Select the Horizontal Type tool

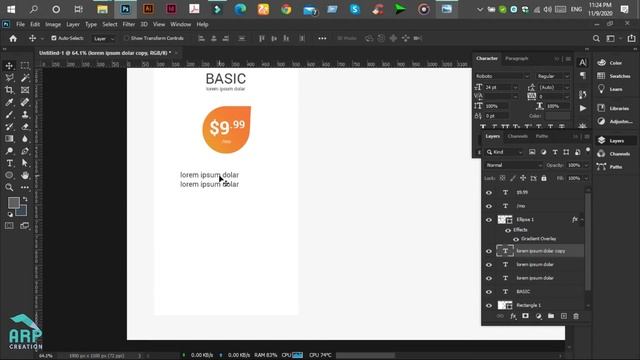click(x=9, y=163)
